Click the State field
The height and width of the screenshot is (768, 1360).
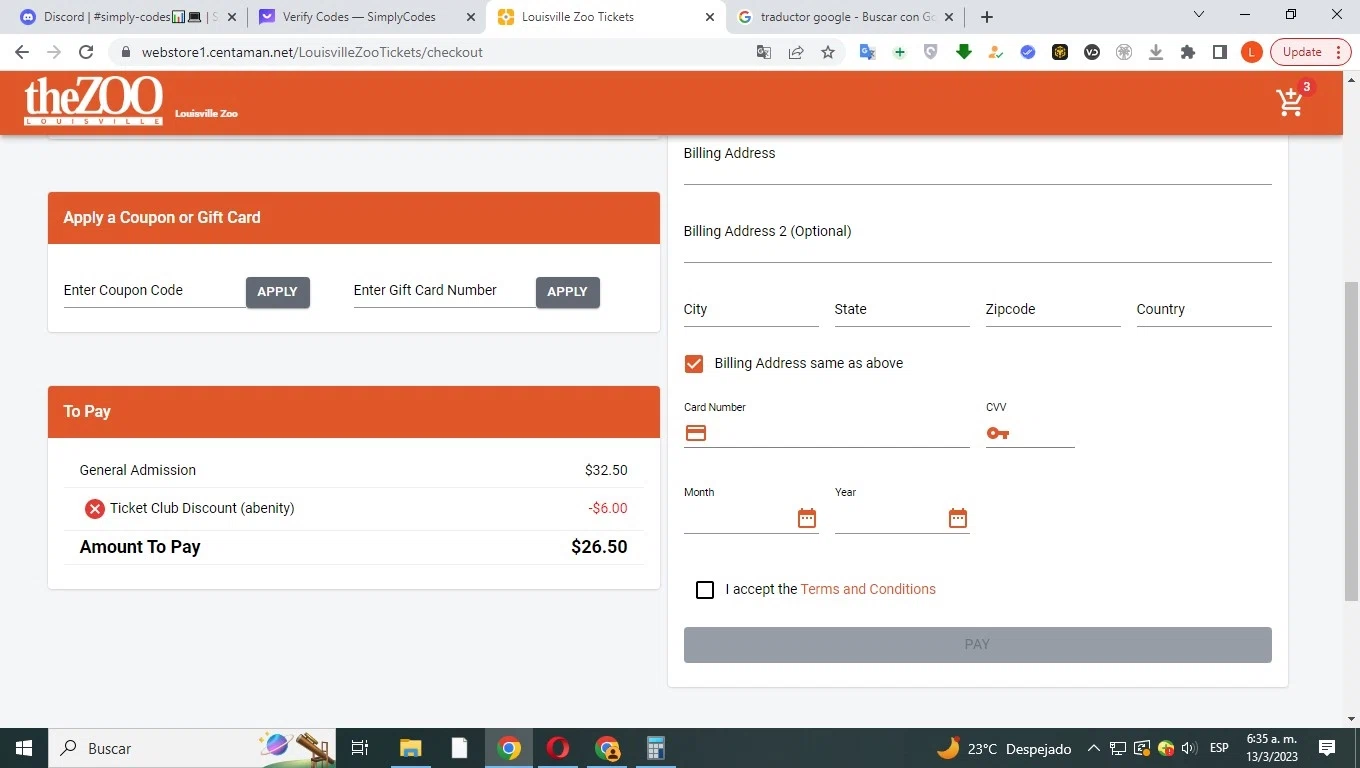(902, 310)
